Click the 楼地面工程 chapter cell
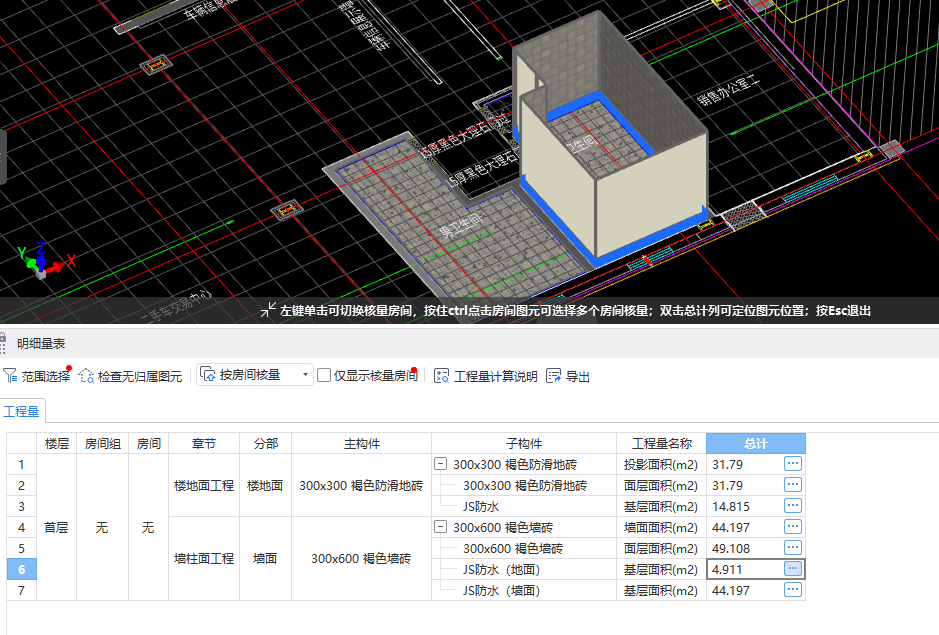This screenshot has width=939, height=635. (x=204, y=485)
